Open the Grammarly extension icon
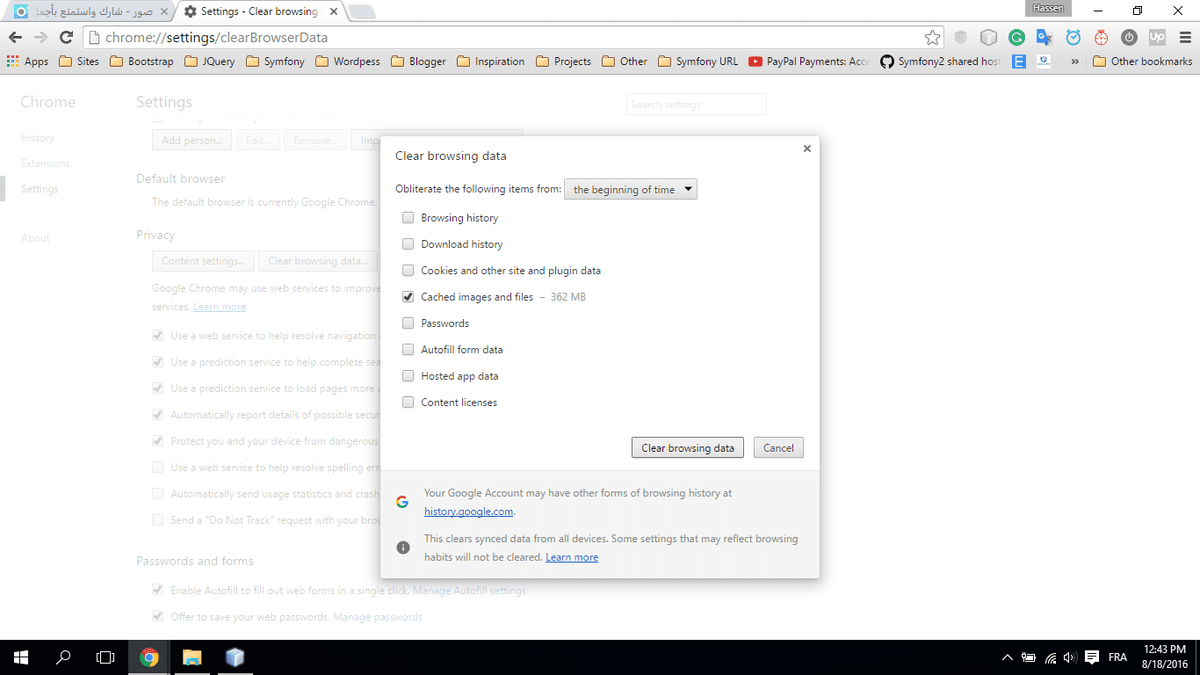Screen dimensions: 1200x675 [x=1016, y=37]
